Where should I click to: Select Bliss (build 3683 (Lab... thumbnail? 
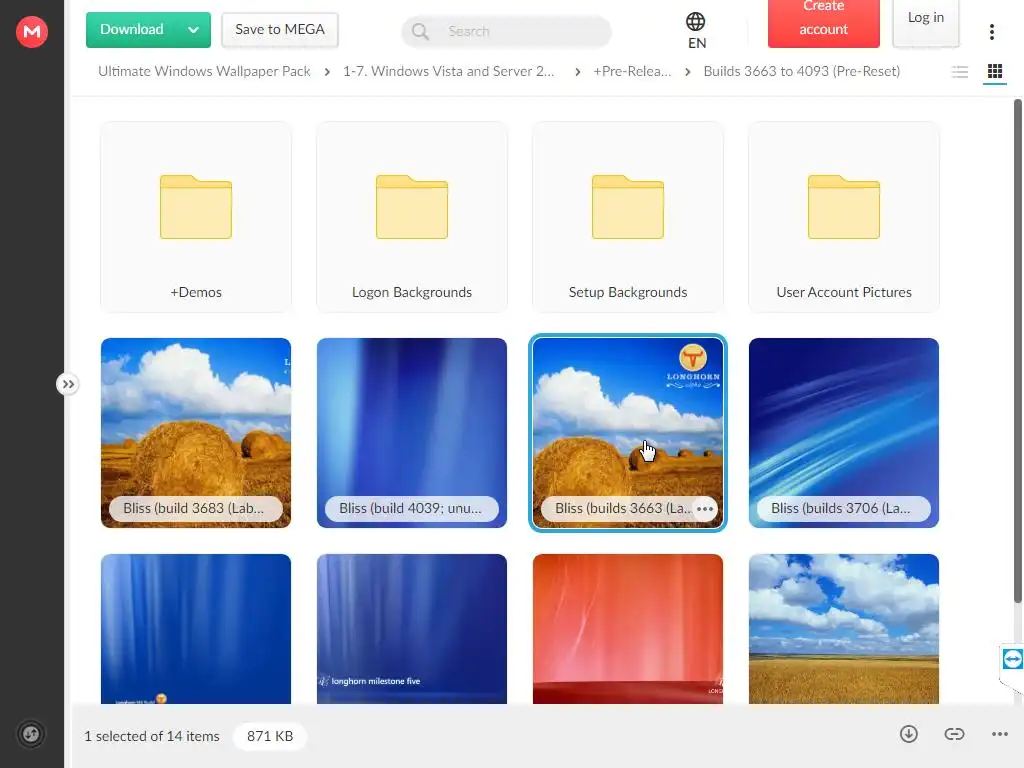click(x=196, y=432)
